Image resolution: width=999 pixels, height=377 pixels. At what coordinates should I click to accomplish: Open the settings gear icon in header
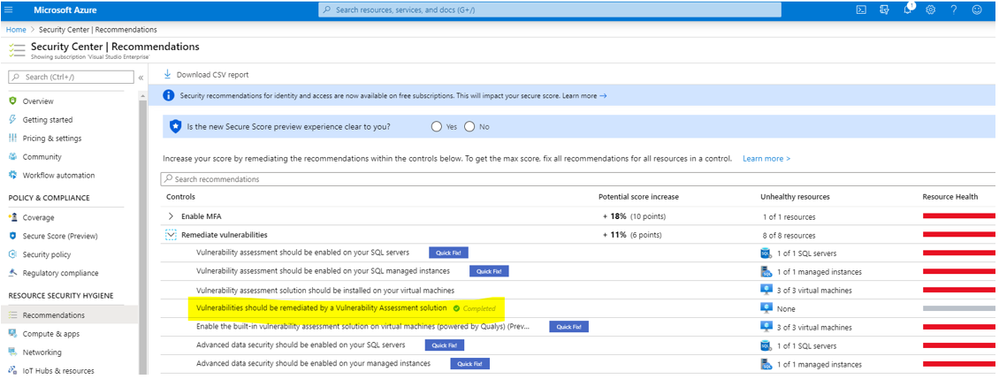click(930, 10)
